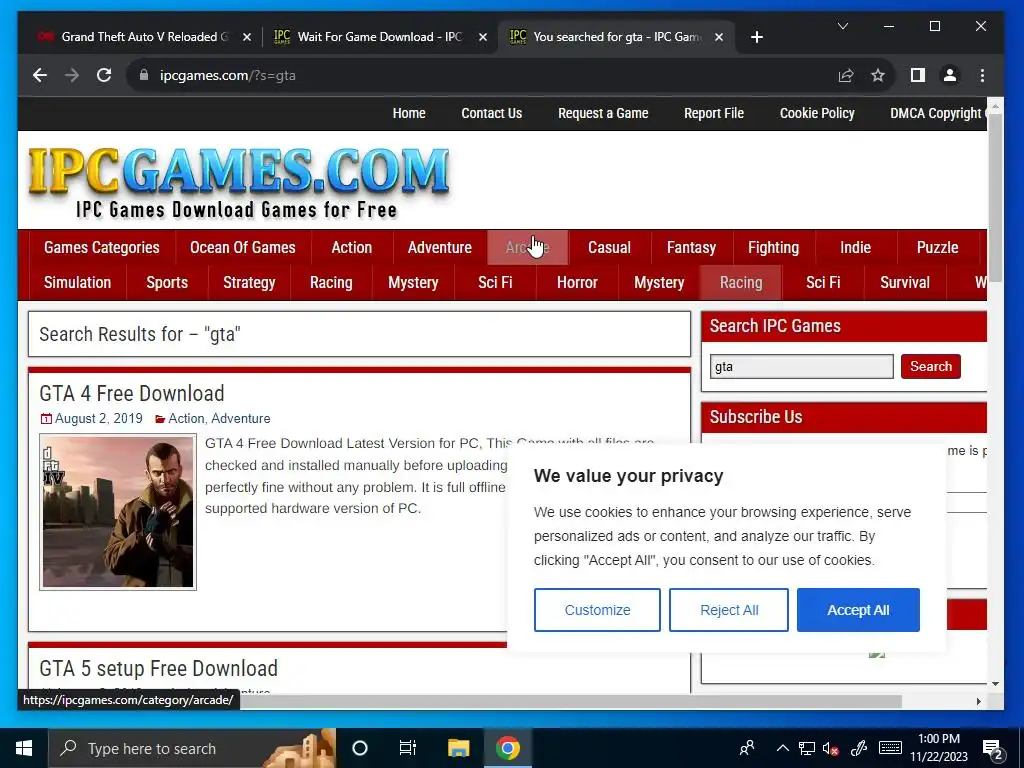Screen dimensions: 1024x768
Task: Click the Action tag under GTA 4
Action: click(186, 419)
